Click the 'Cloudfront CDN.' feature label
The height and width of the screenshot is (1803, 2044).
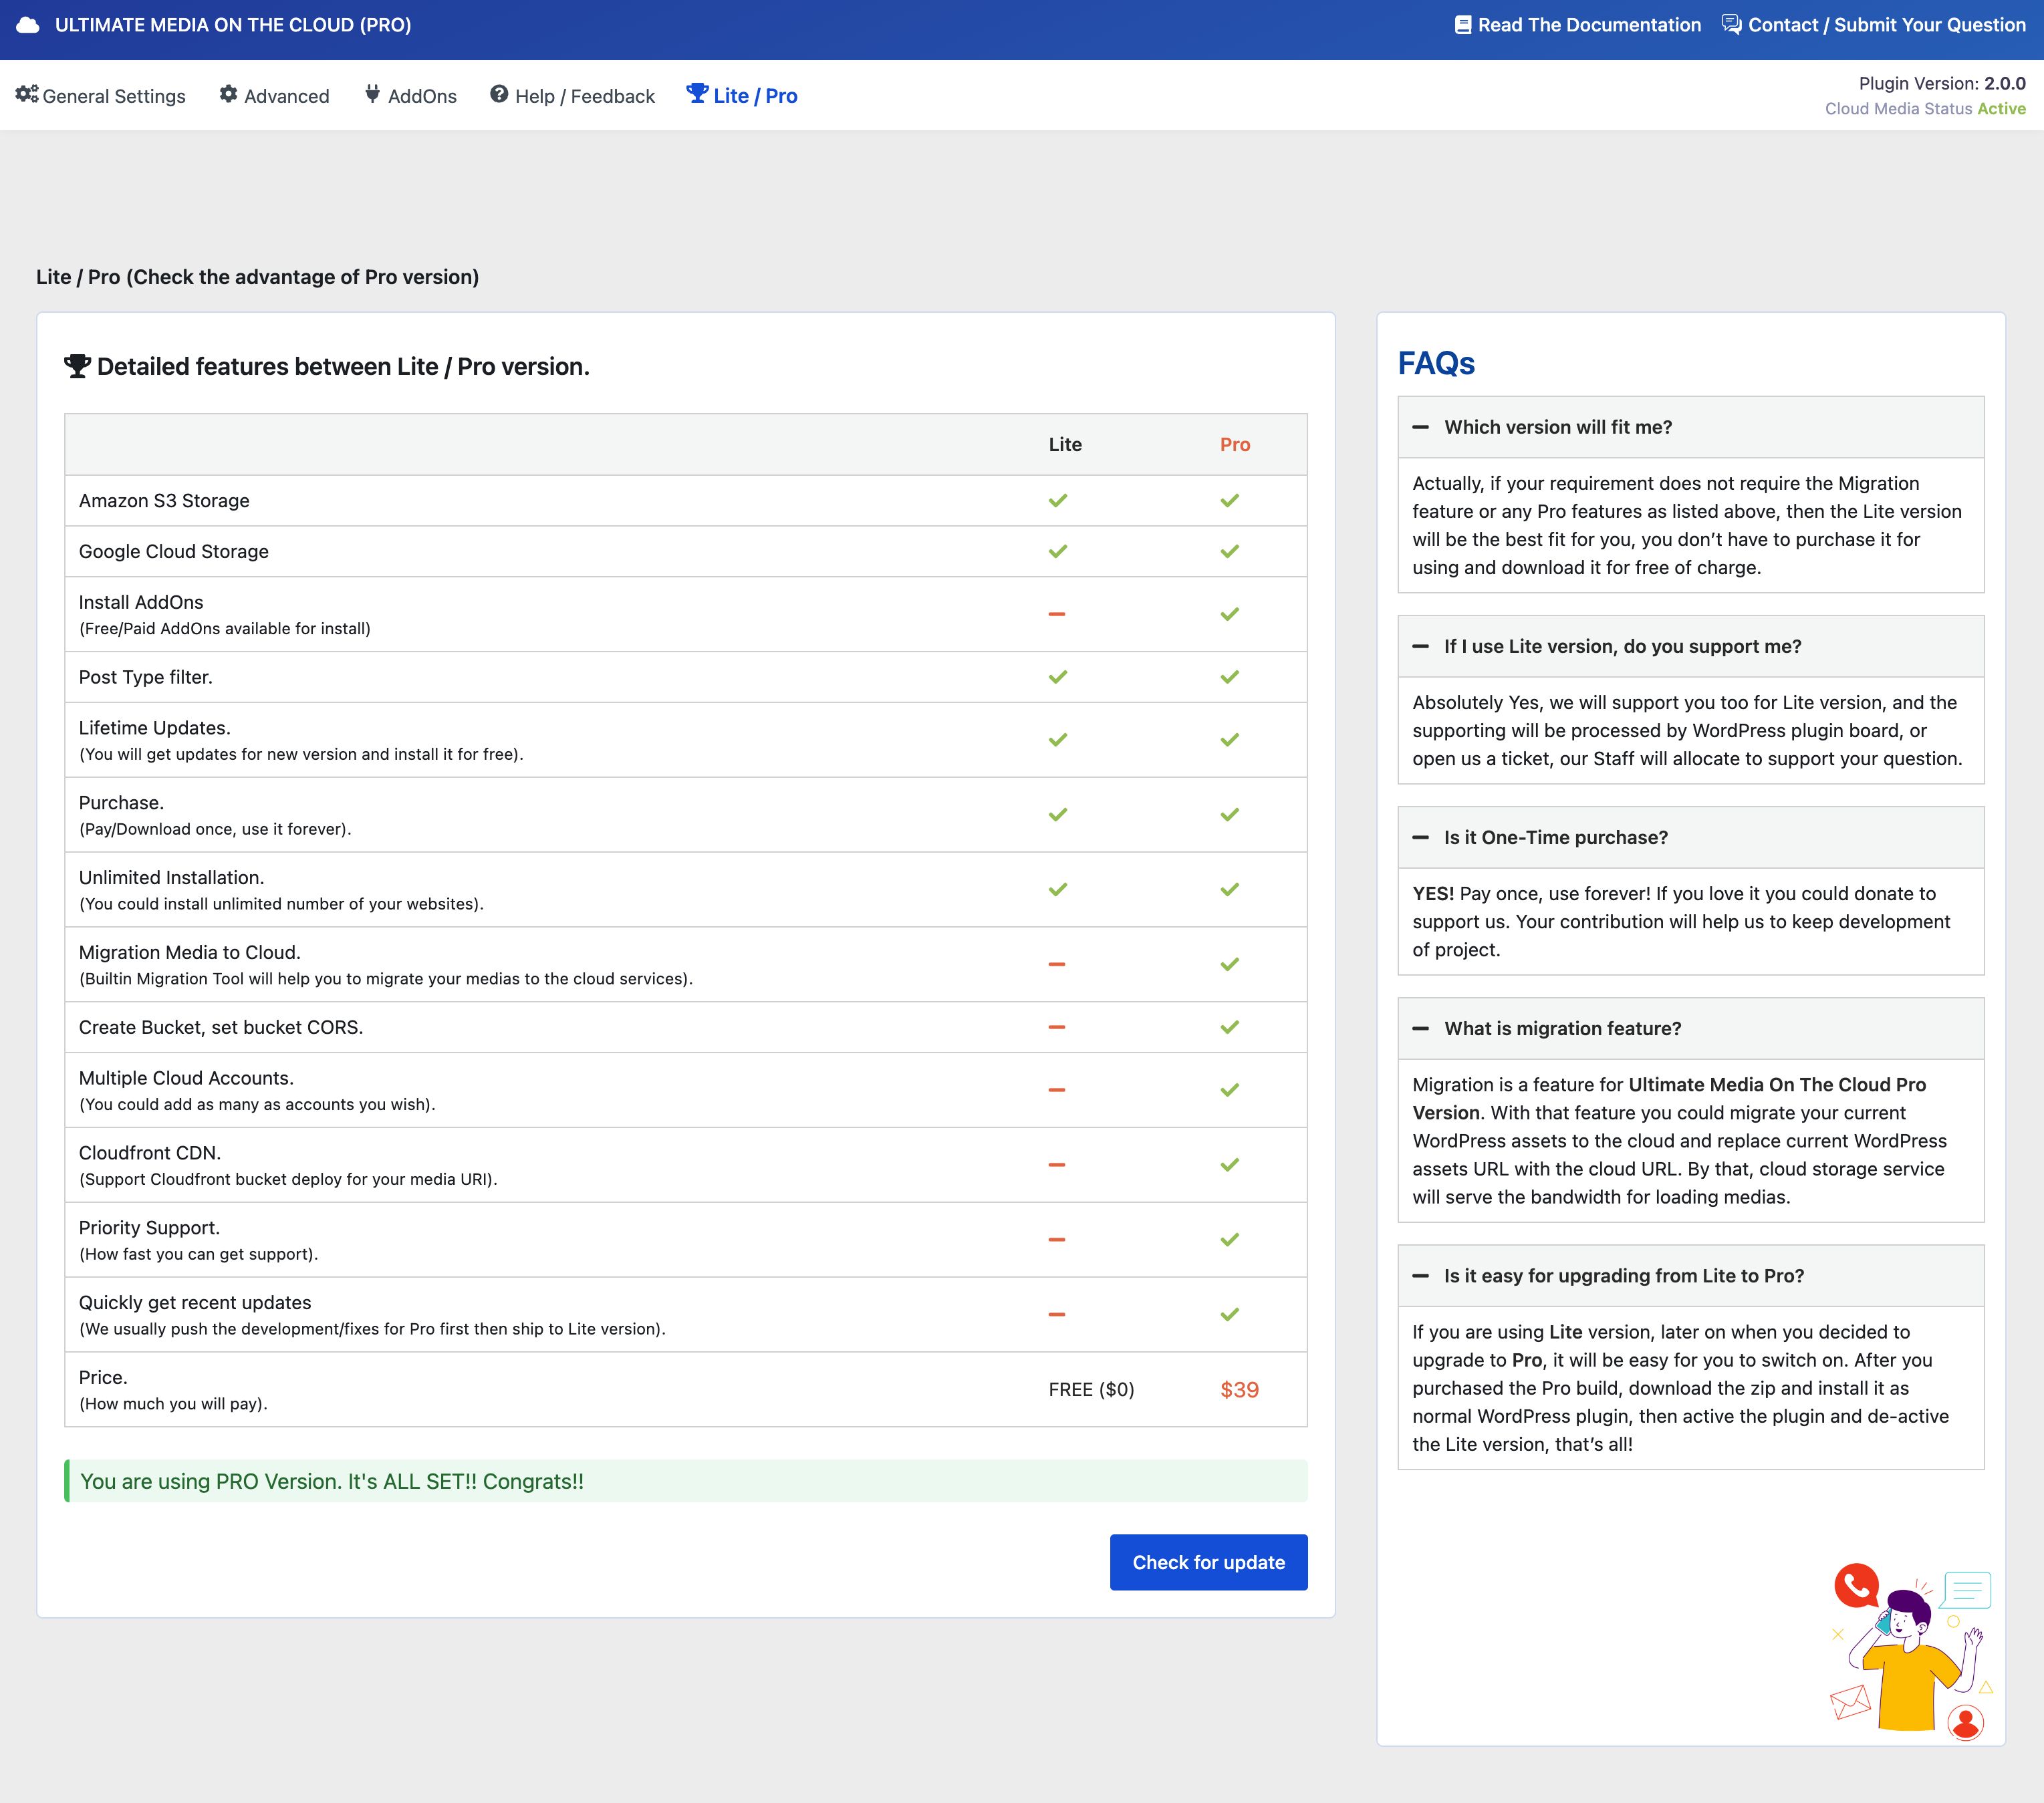tap(150, 1152)
